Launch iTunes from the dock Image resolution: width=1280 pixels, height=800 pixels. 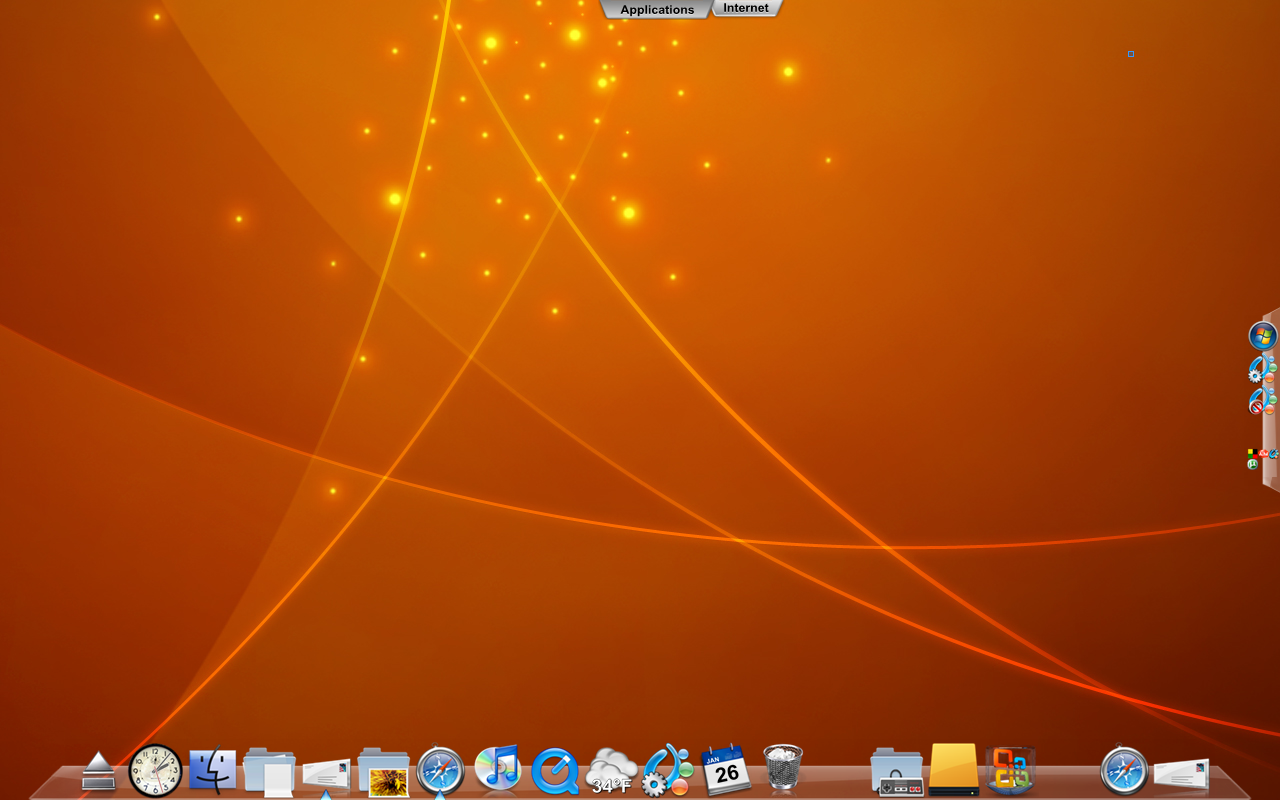click(498, 768)
